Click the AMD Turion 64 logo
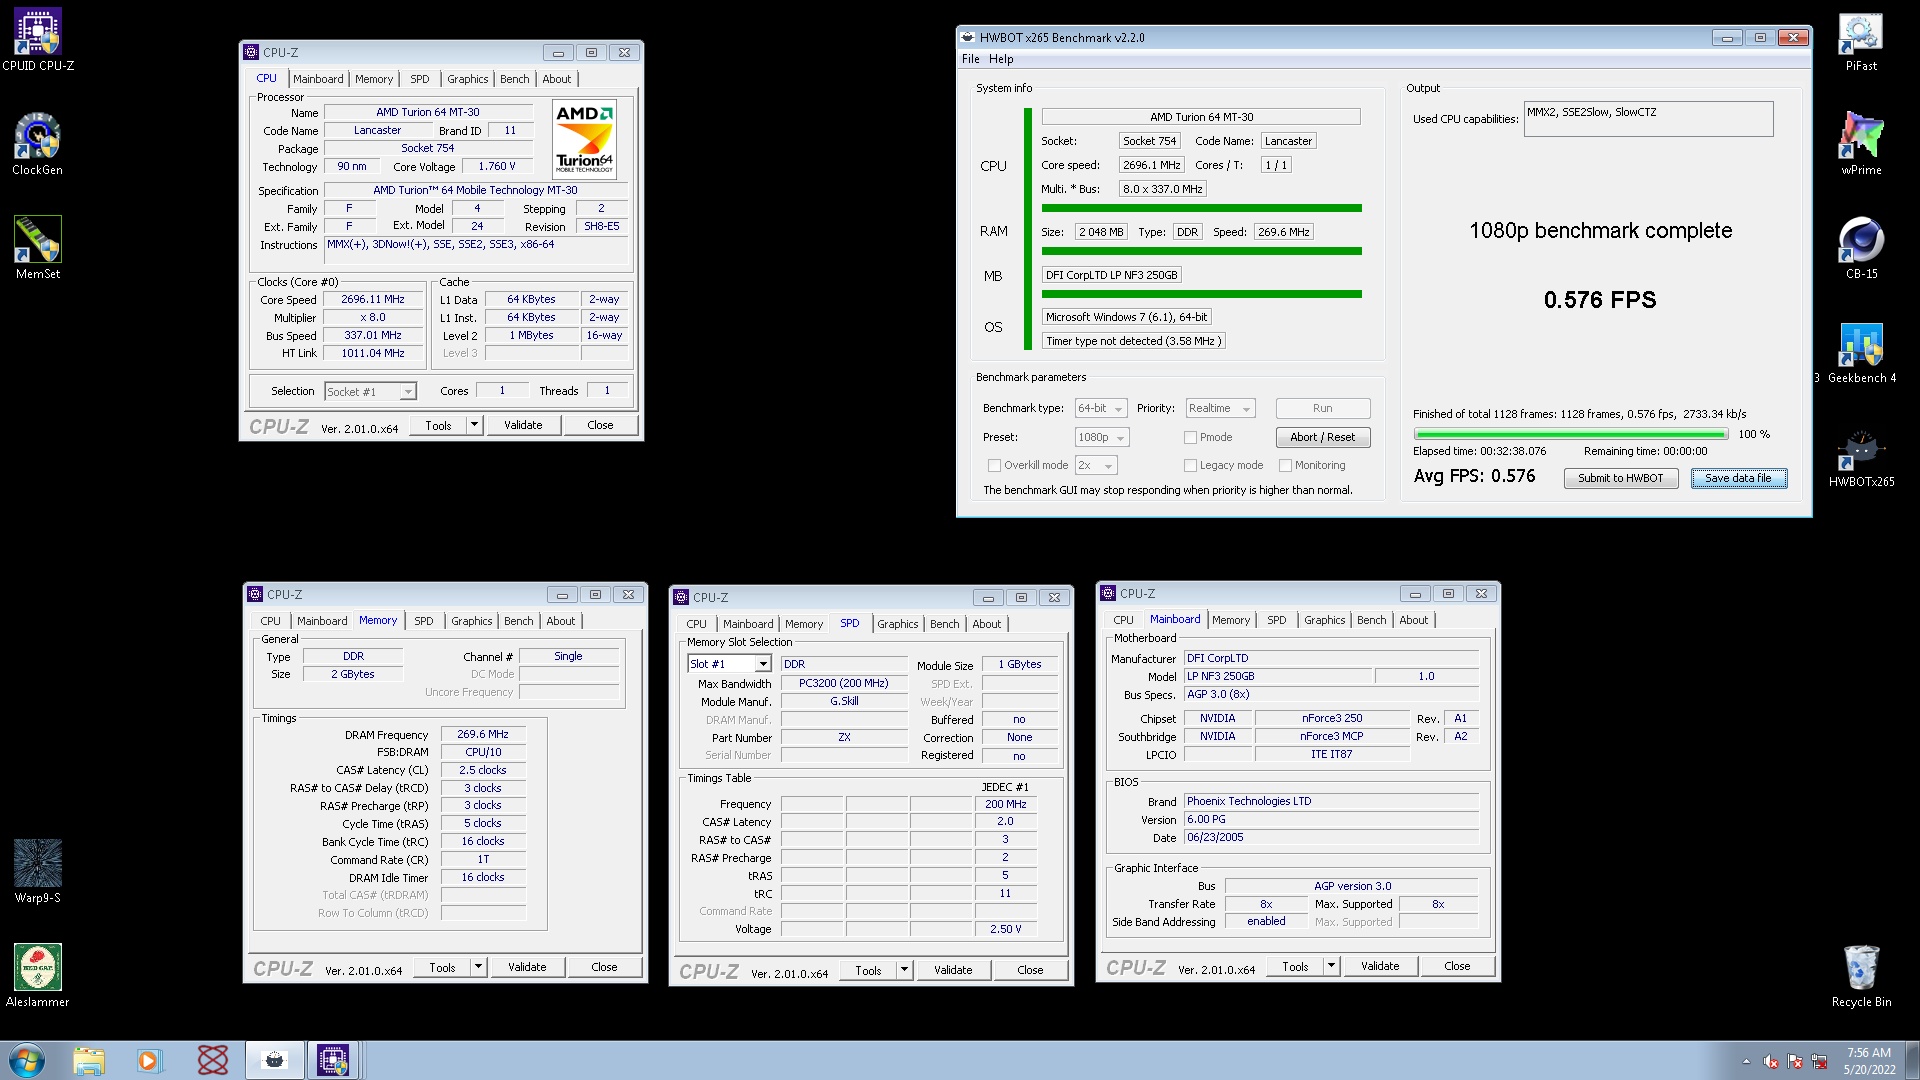The image size is (1920, 1080). [x=585, y=139]
